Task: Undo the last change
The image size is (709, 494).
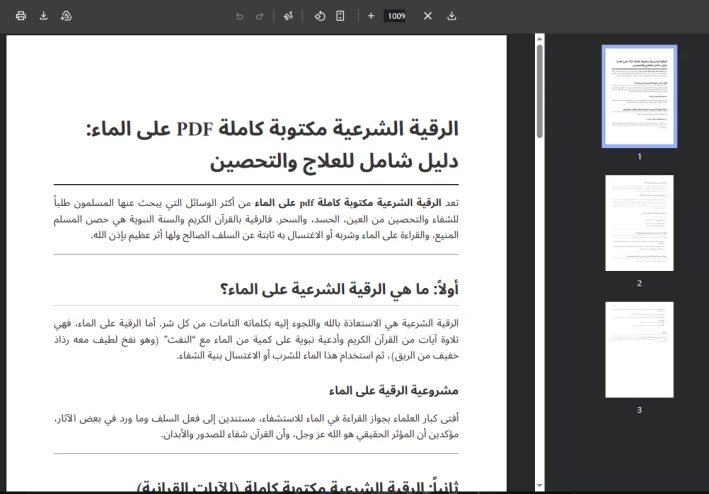Action: [x=240, y=16]
